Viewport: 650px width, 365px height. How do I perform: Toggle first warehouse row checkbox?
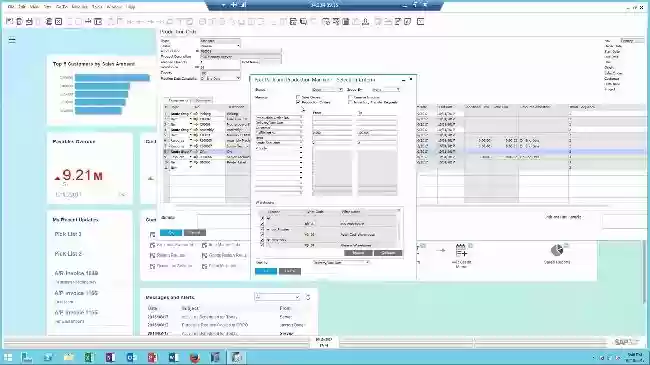coord(262,218)
